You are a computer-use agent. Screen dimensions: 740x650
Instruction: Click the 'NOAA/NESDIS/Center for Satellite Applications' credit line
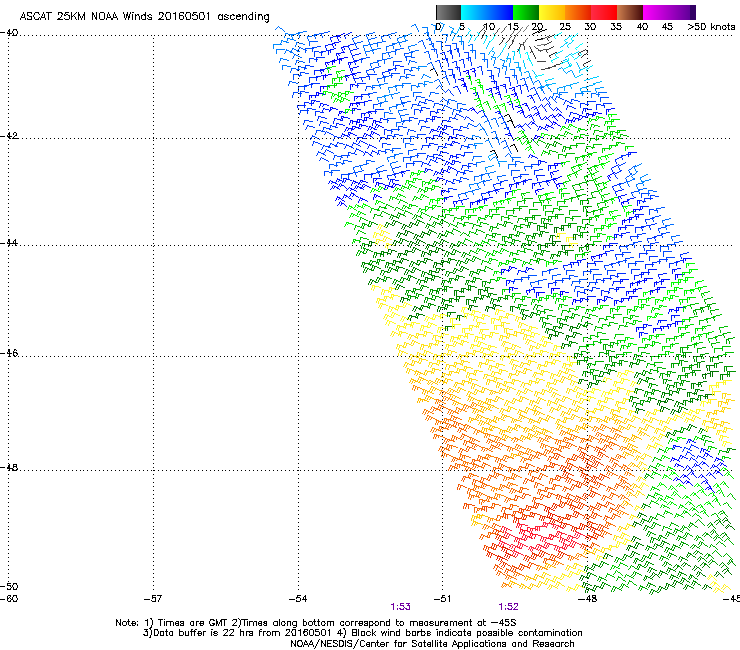[432, 644]
